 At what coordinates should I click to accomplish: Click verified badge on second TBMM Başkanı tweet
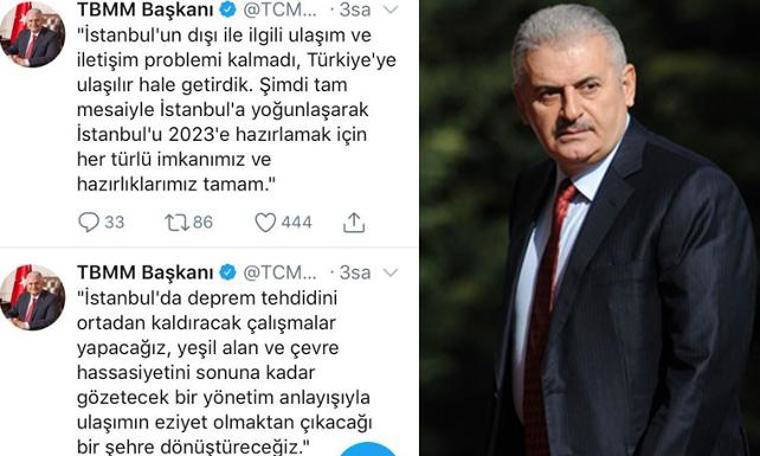(x=228, y=272)
